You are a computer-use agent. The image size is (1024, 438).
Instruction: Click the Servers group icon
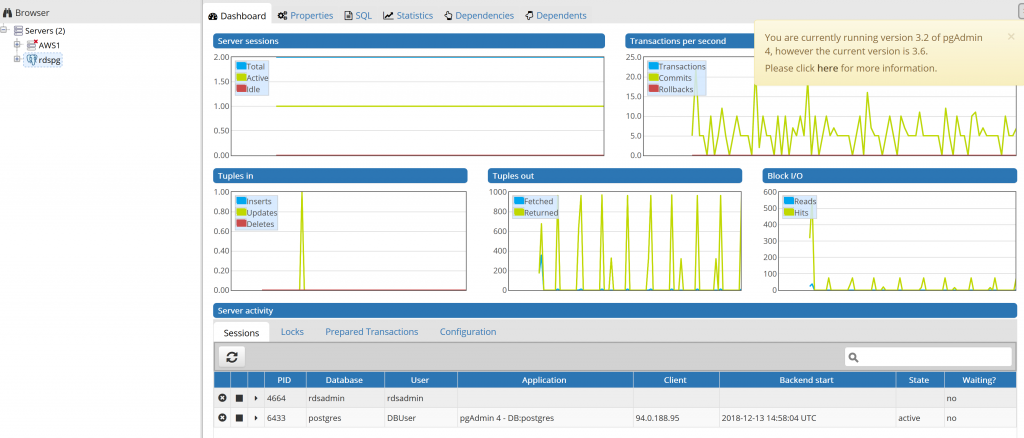(18, 30)
